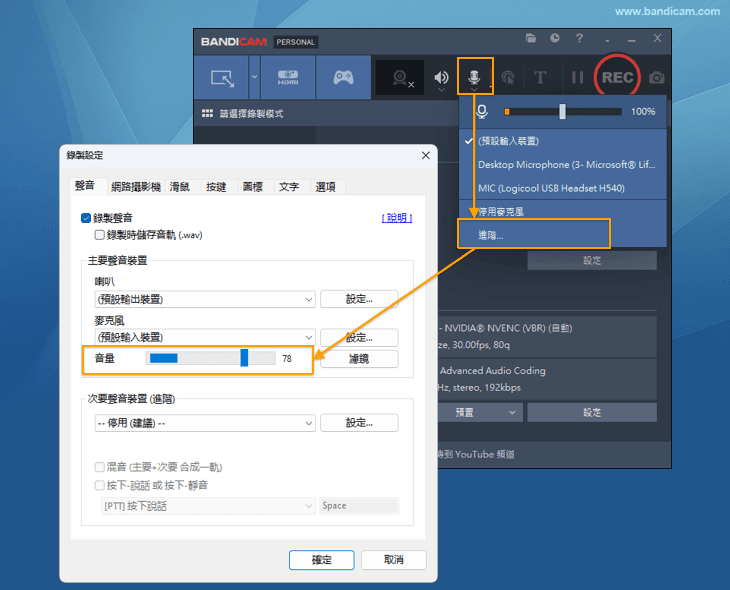Confirm with 確定 button
The height and width of the screenshot is (590, 730).
click(322, 560)
